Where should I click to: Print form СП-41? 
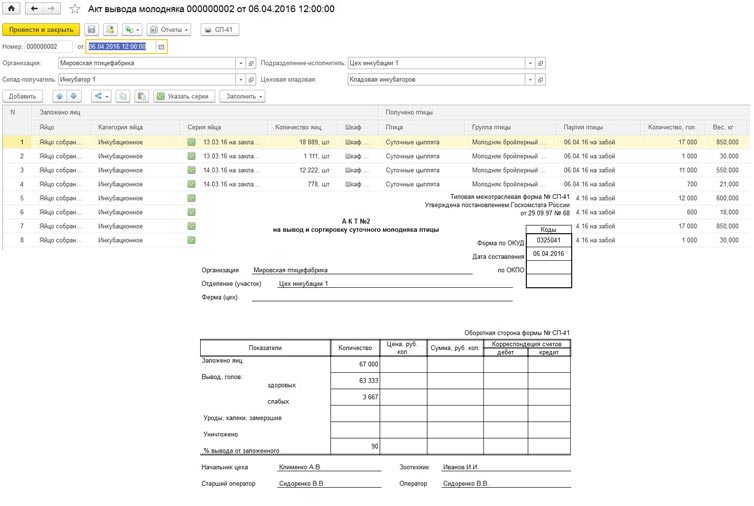click(219, 30)
